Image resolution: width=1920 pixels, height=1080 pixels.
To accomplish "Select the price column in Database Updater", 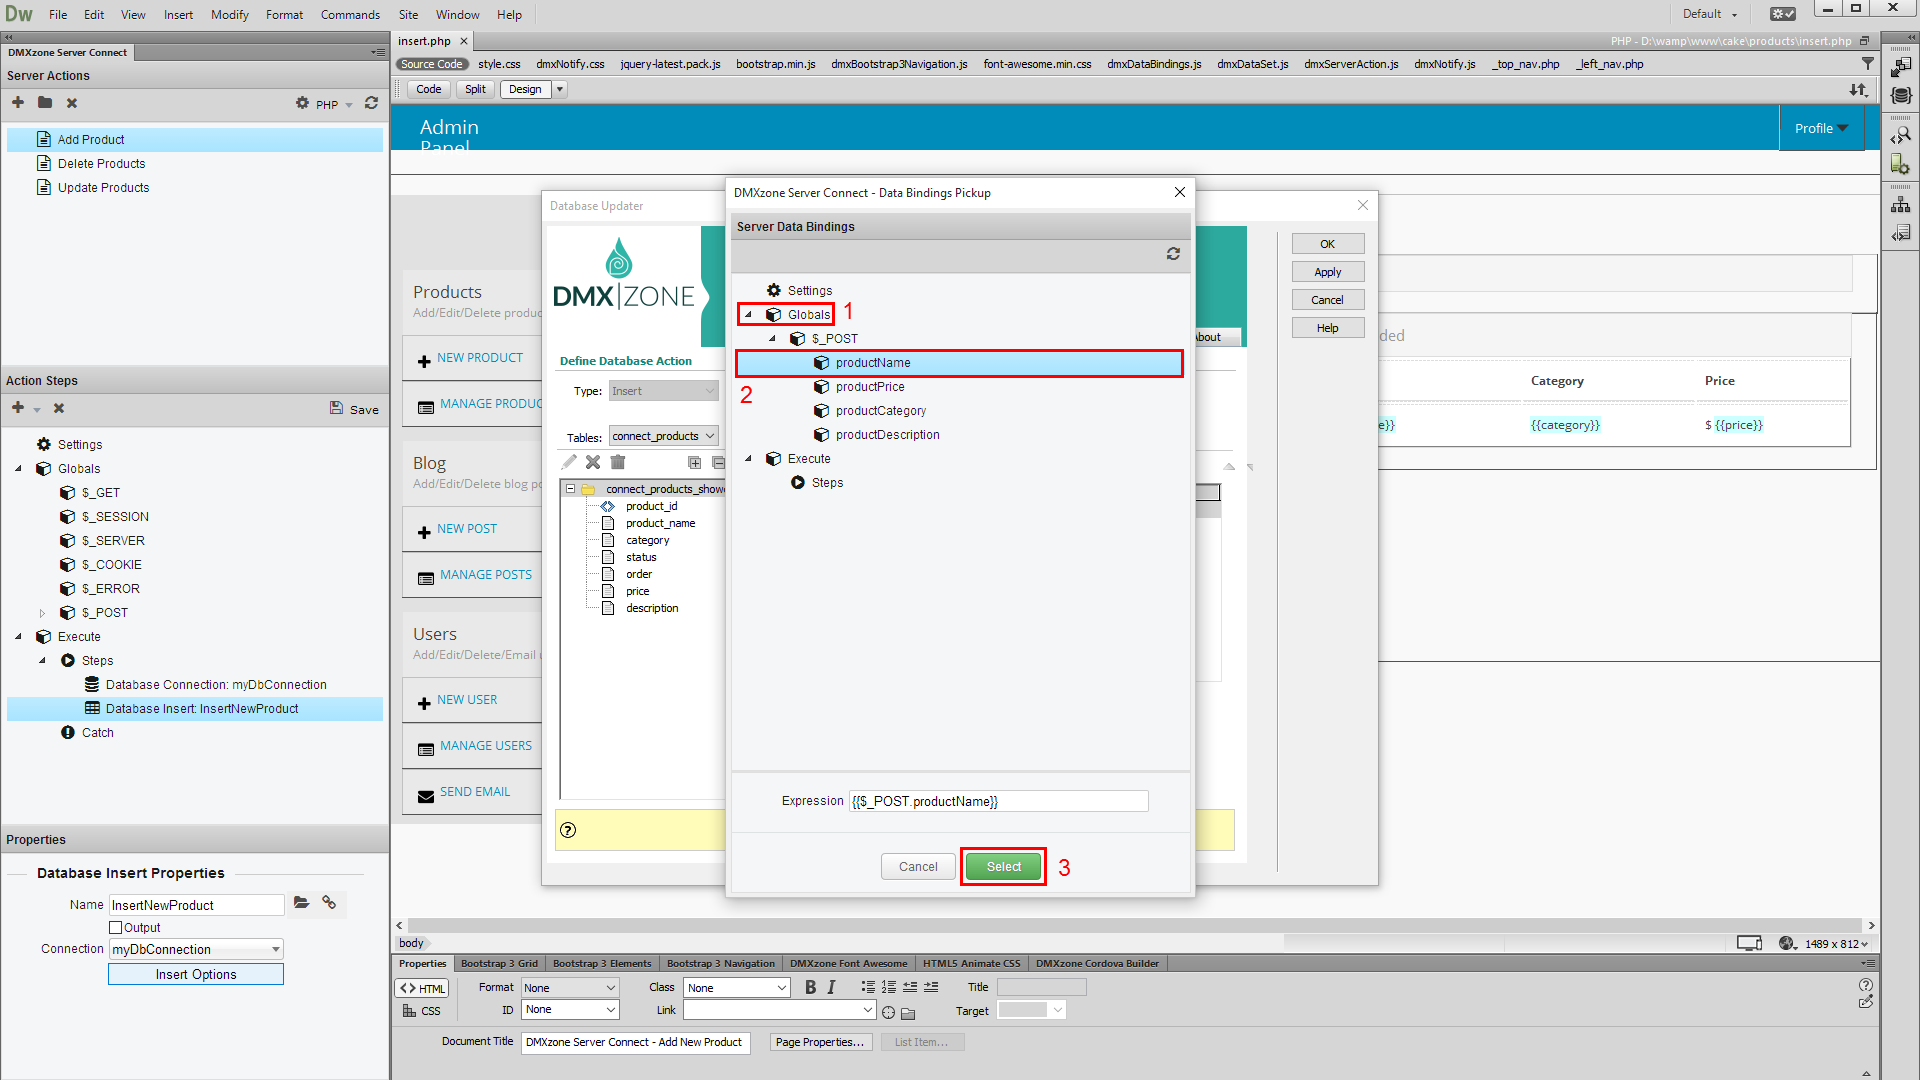I will pos(637,591).
